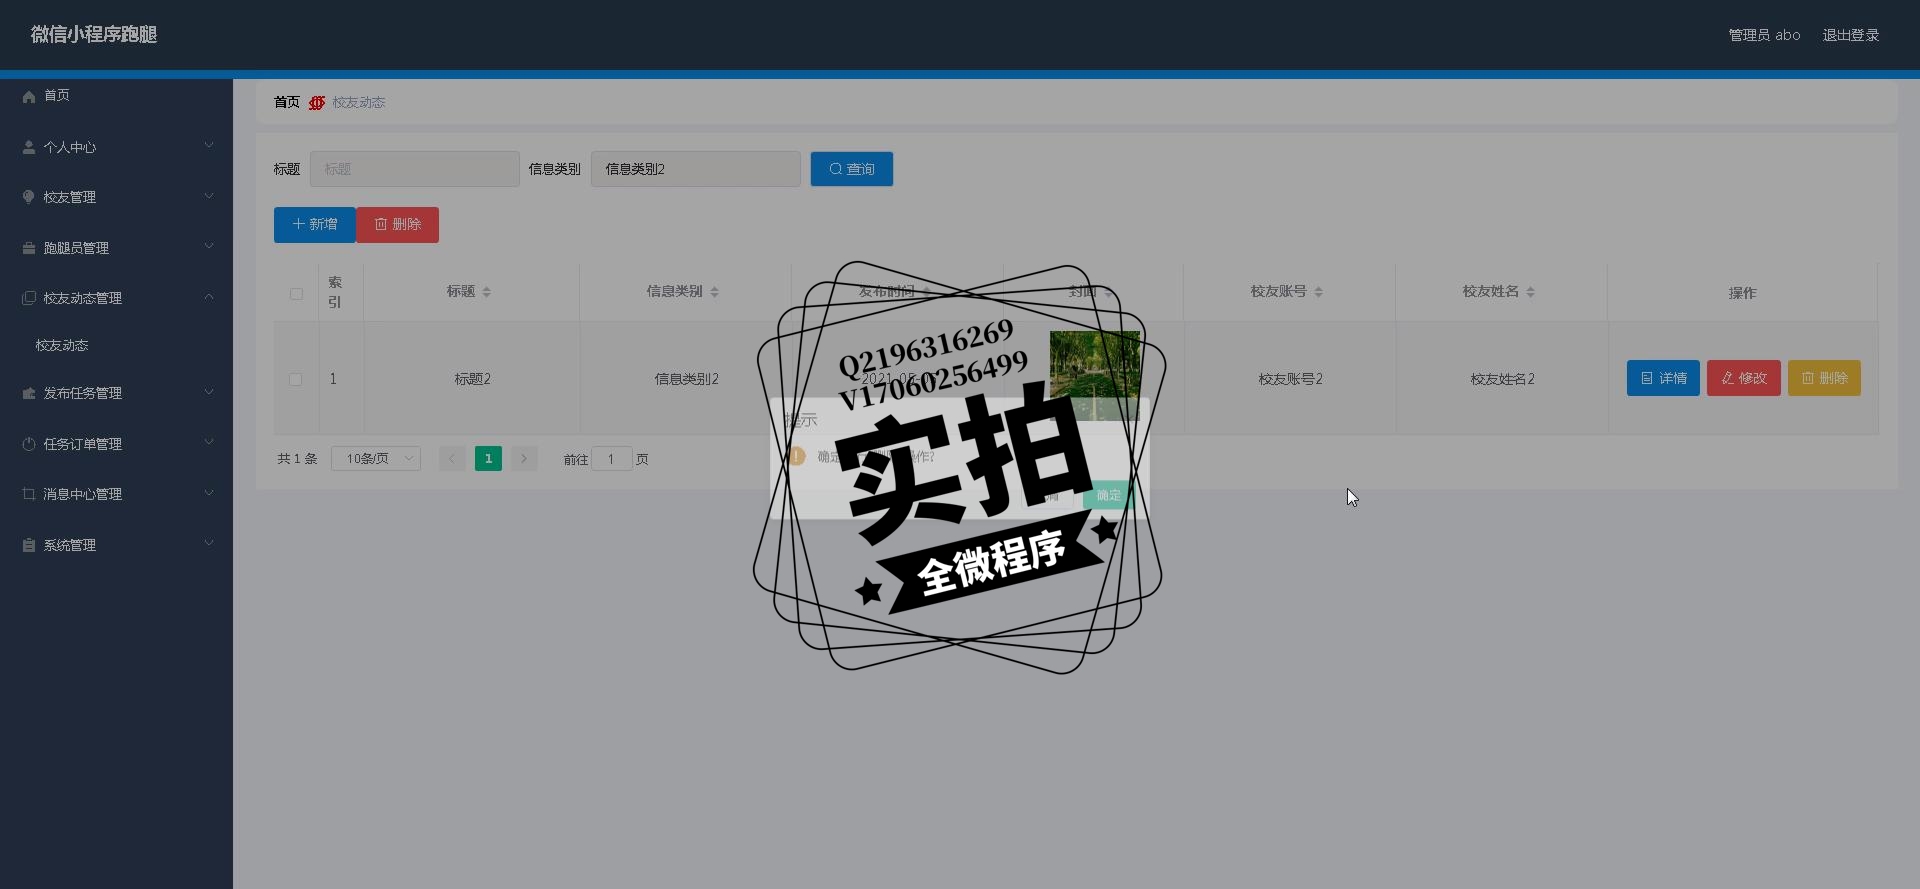Collapse the 校友动态管理 menu chevron
This screenshot has height=889, width=1920.
pyautogui.click(x=209, y=297)
